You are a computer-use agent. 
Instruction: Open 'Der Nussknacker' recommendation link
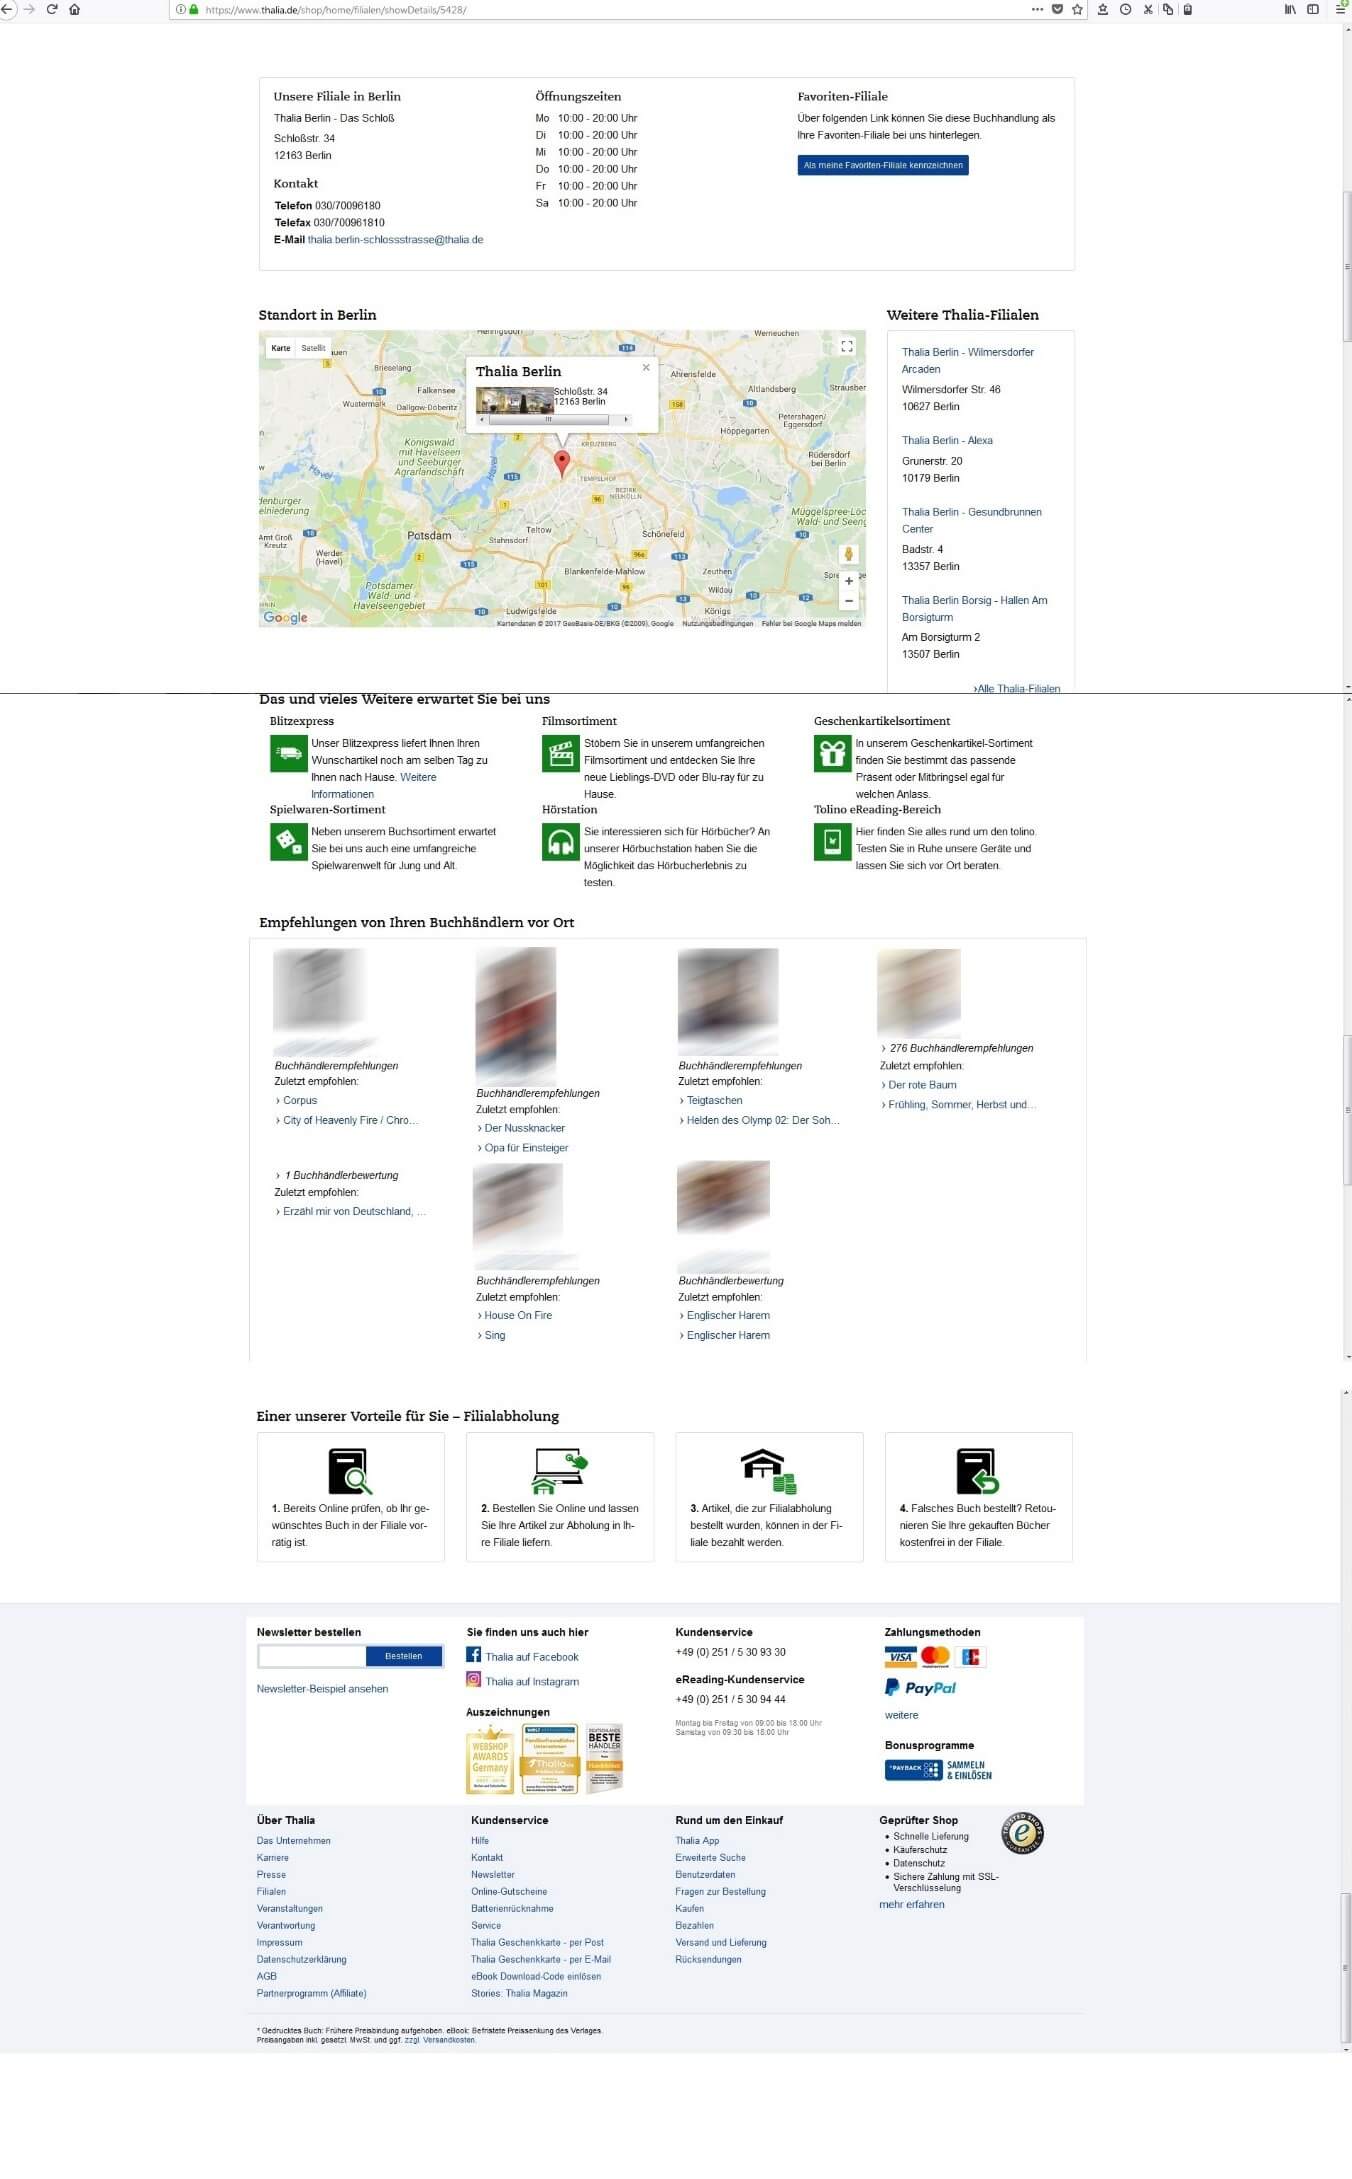525,1128
